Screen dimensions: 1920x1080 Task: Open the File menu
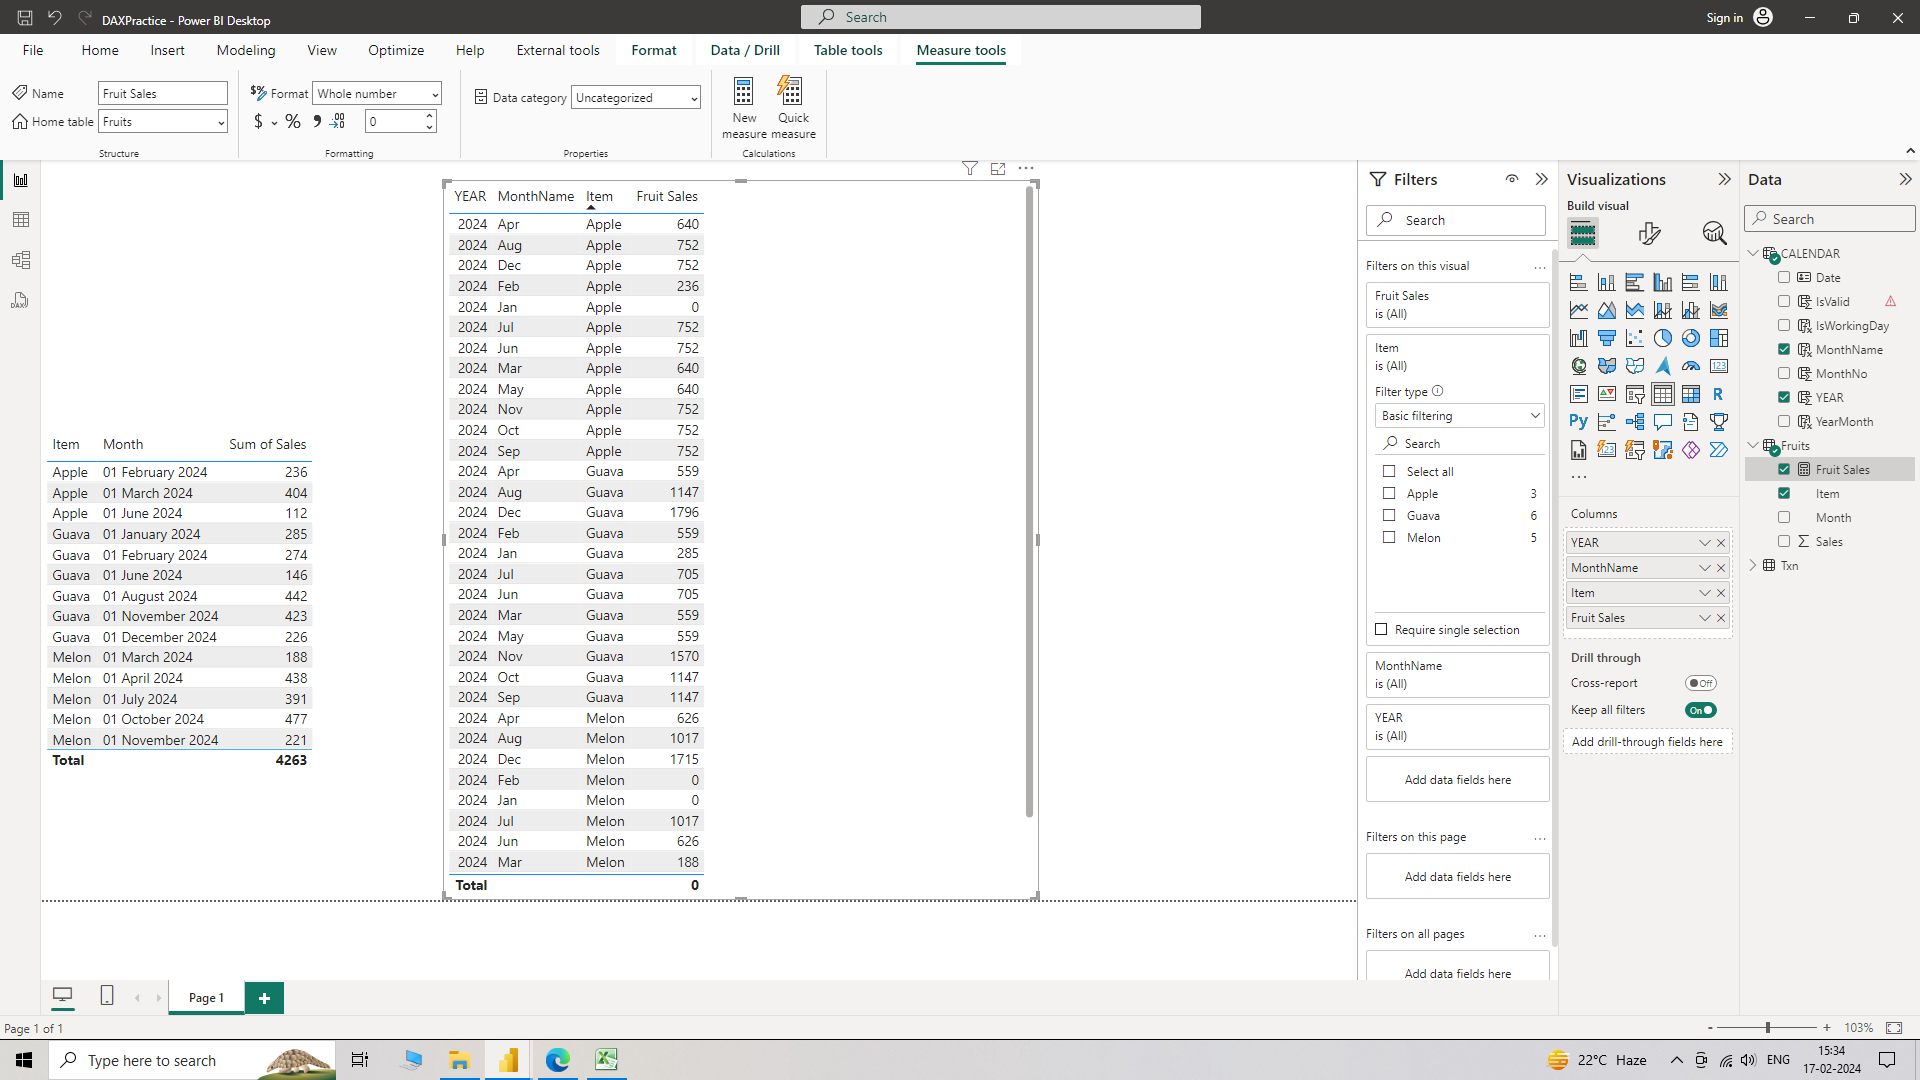33,50
